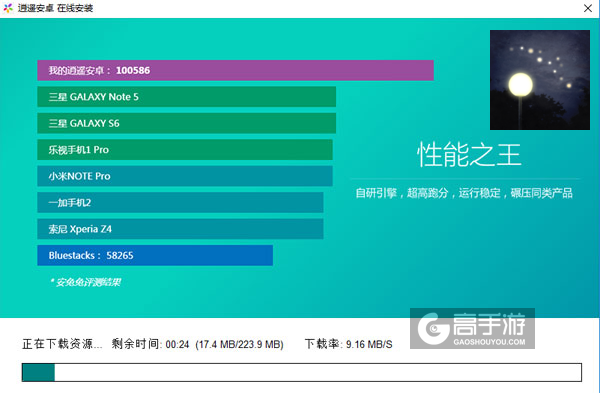
Task: Click the 三星 GALAXY Note 5 bar
Action: click(x=186, y=97)
